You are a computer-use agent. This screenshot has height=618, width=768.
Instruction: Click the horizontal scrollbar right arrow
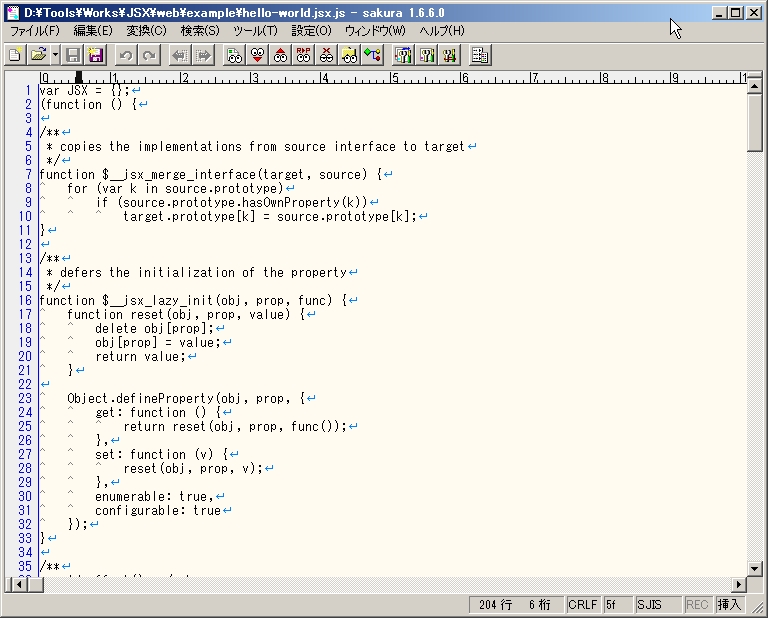(739, 584)
